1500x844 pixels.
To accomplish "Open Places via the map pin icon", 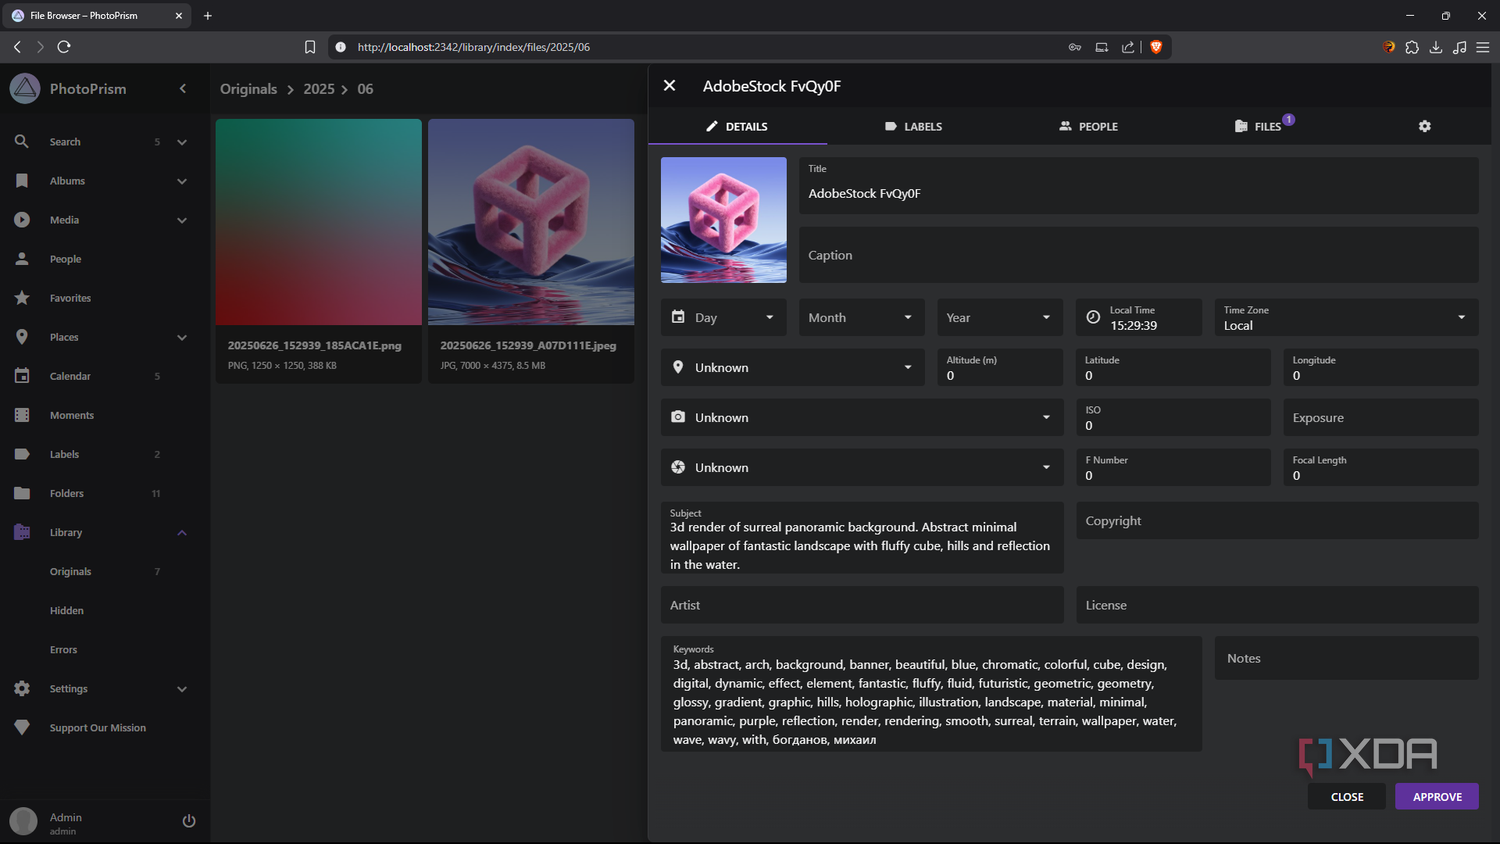I will click(x=22, y=337).
